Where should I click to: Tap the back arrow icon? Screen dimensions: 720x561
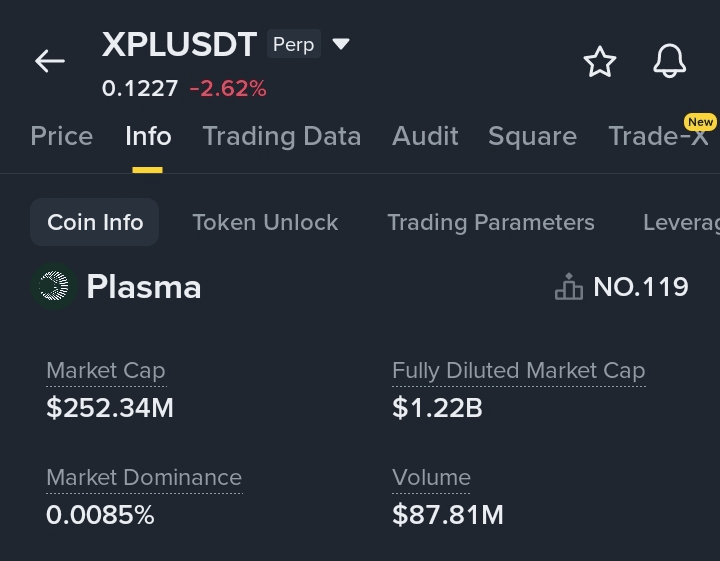[x=50, y=61]
